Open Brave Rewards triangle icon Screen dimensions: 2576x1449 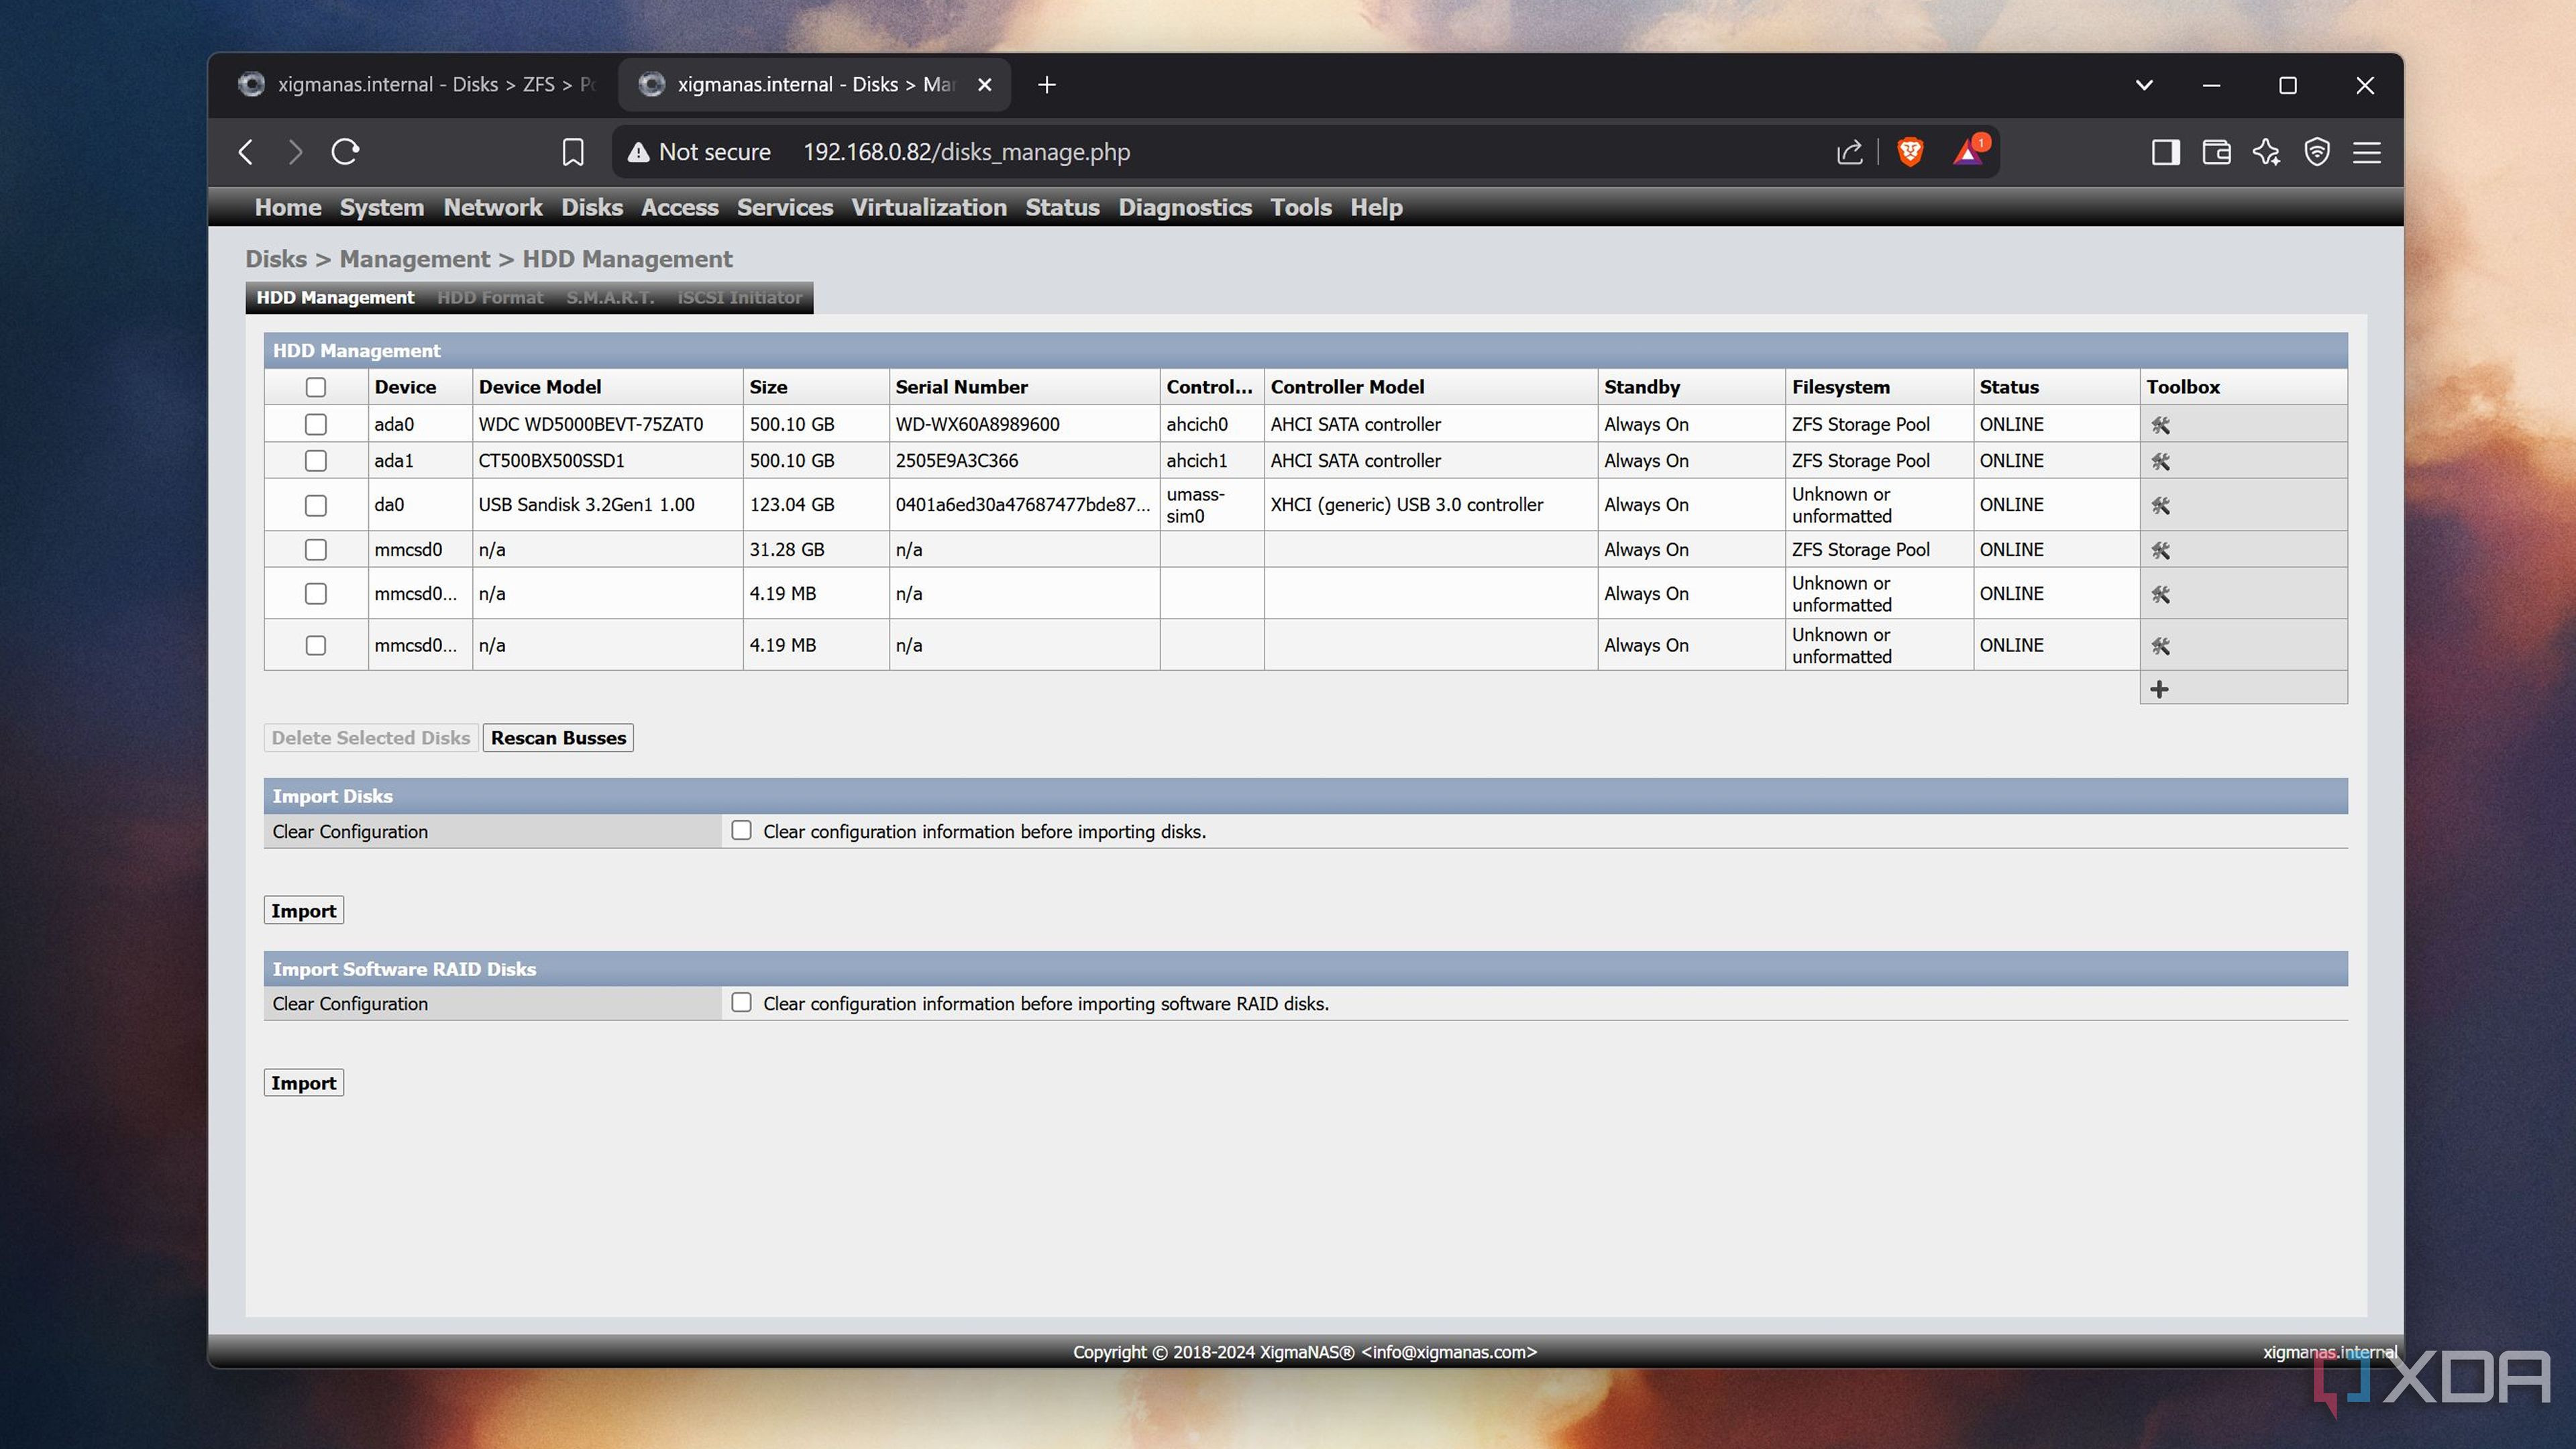point(1969,152)
